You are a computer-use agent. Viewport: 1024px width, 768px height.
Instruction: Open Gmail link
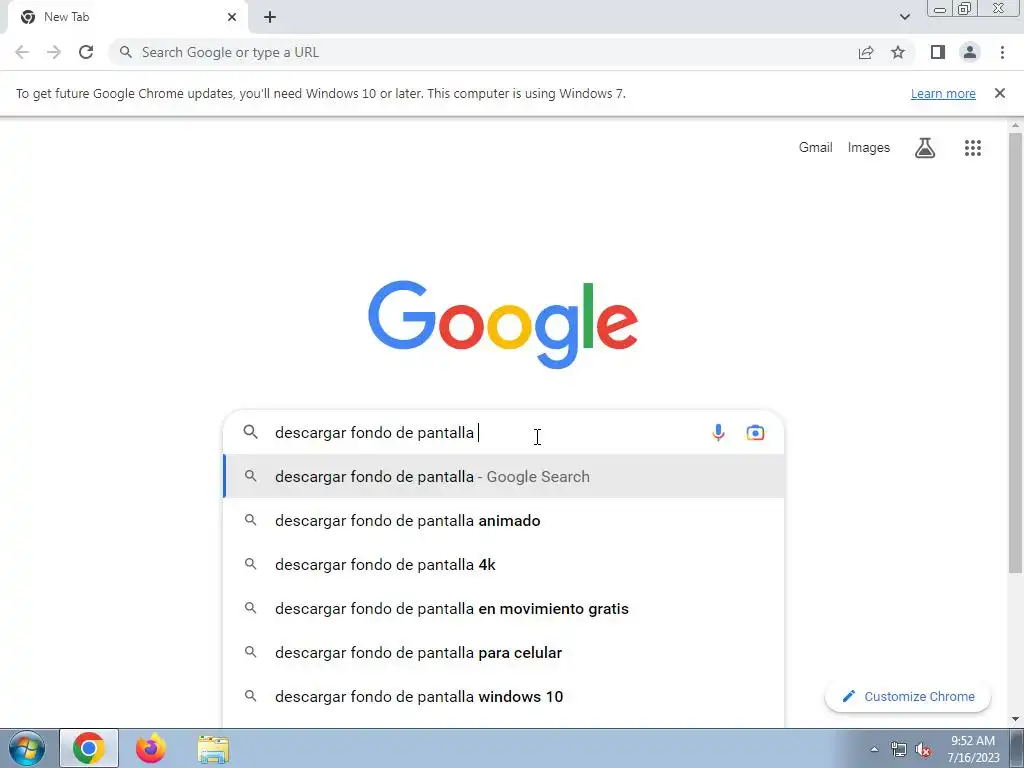click(x=816, y=148)
